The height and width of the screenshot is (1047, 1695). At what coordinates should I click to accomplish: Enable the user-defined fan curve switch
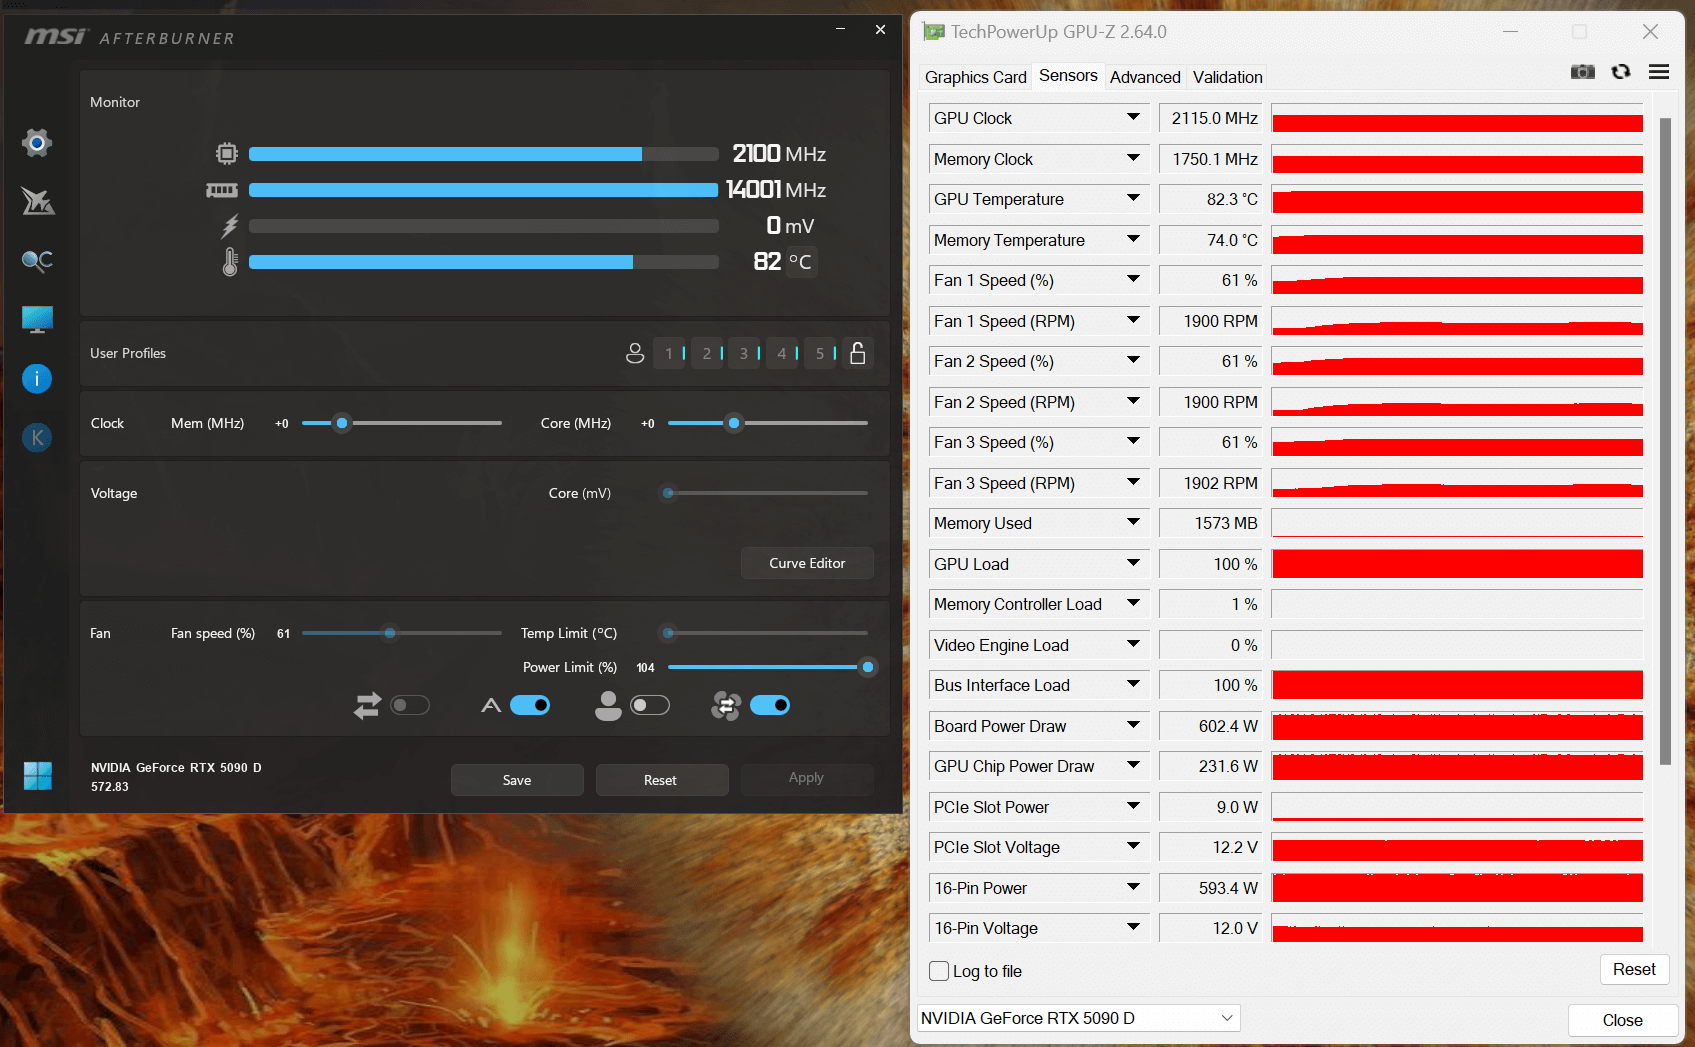(650, 706)
